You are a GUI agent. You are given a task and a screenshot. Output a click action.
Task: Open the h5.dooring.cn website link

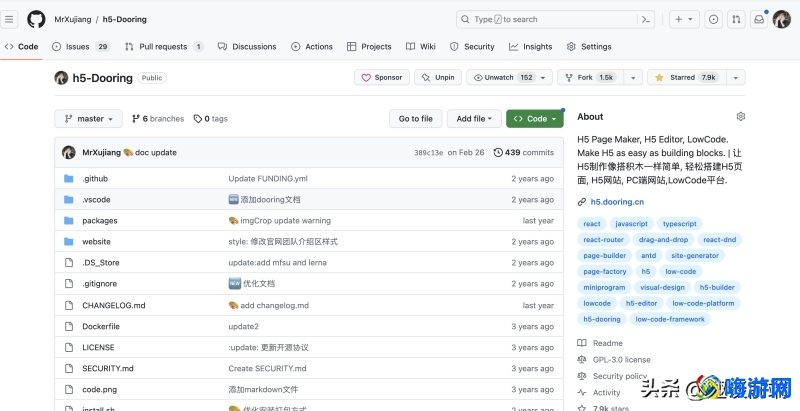tap(617, 202)
